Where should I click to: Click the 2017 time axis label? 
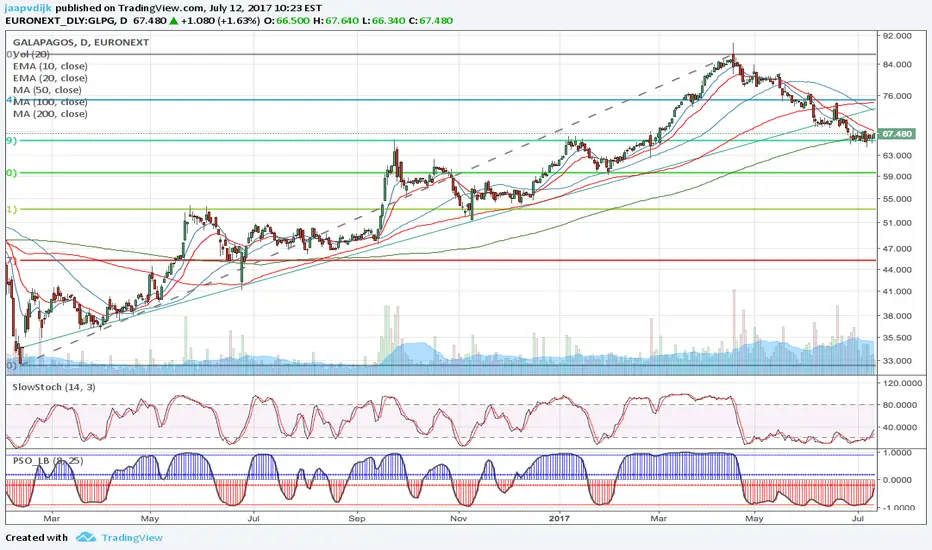point(559,518)
